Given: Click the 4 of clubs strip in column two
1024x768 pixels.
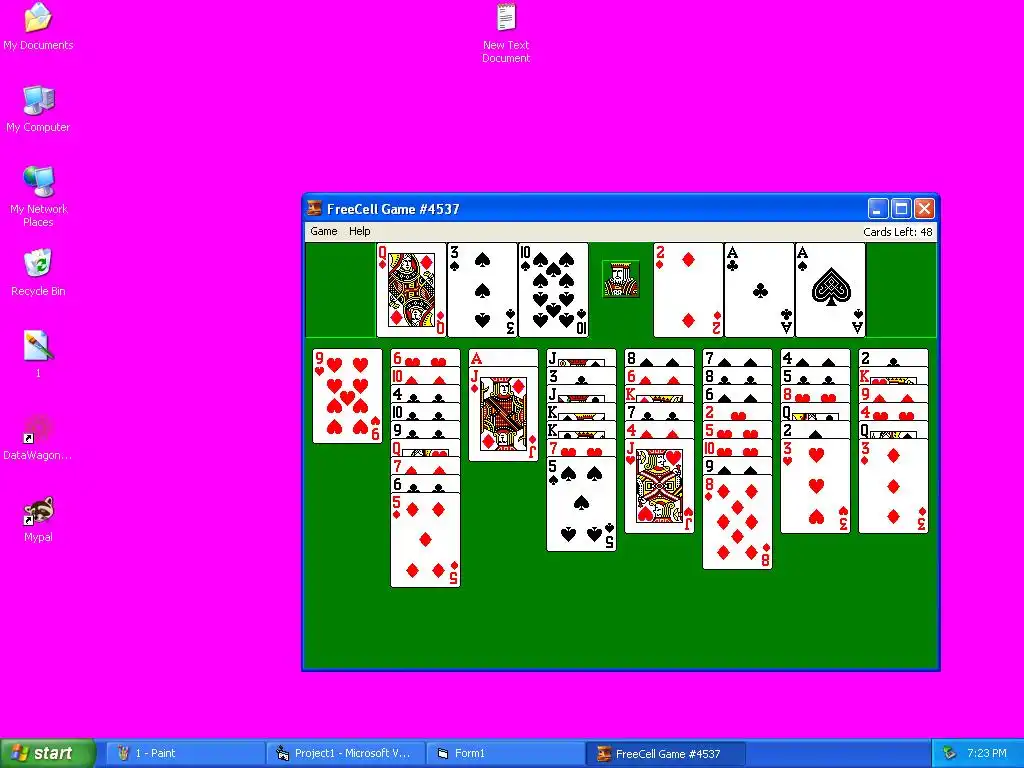Looking at the screenshot, I should pos(425,394).
